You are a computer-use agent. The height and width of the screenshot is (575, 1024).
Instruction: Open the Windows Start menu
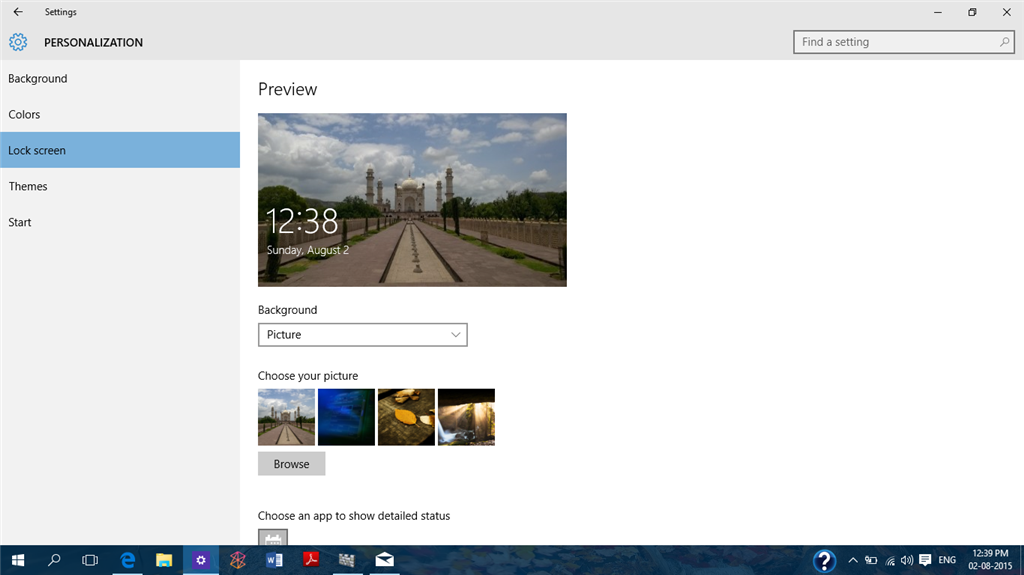pos(18,560)
